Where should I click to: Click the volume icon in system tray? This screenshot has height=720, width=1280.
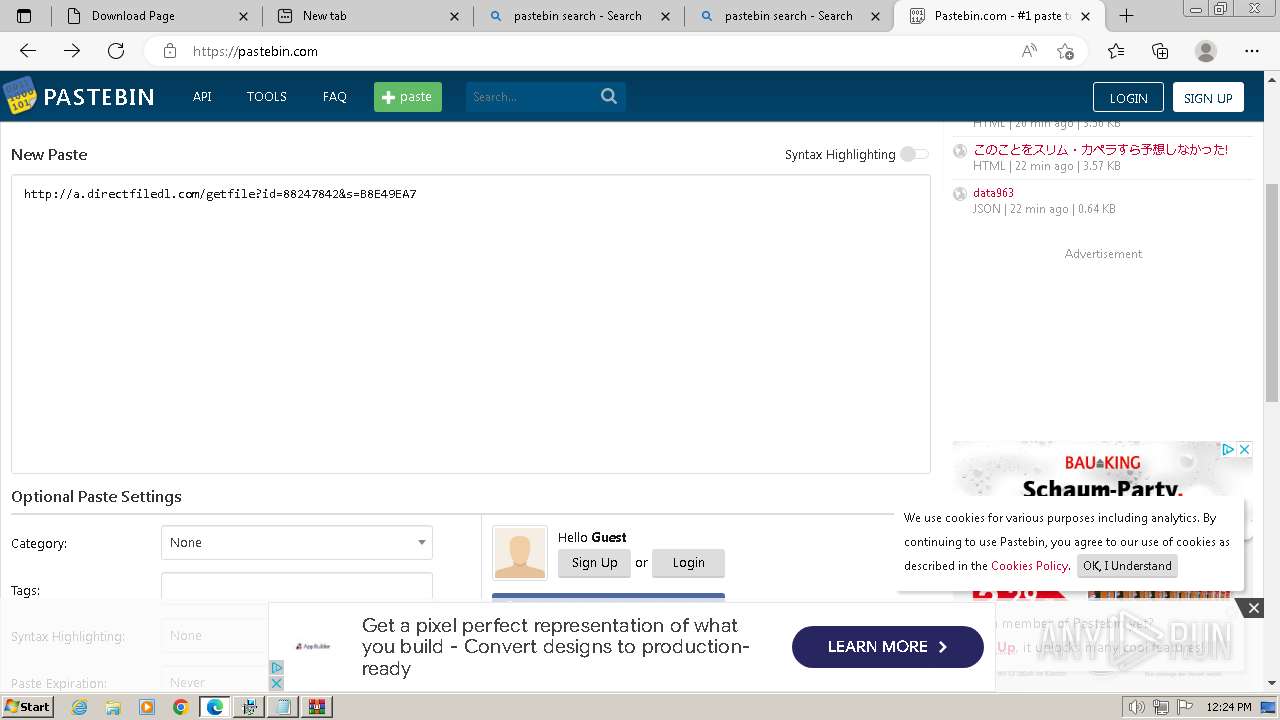pyautogui.click(x=1136, y=707)
